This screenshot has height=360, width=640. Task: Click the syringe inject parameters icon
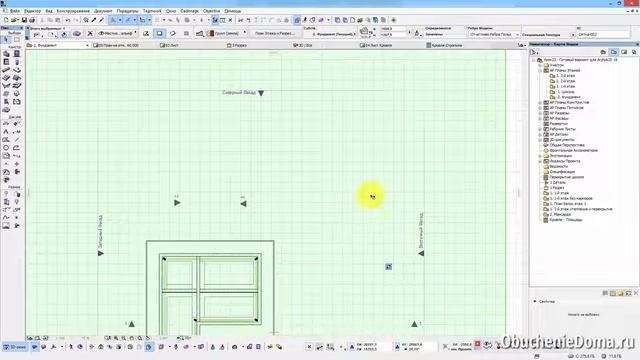[101, 20]
